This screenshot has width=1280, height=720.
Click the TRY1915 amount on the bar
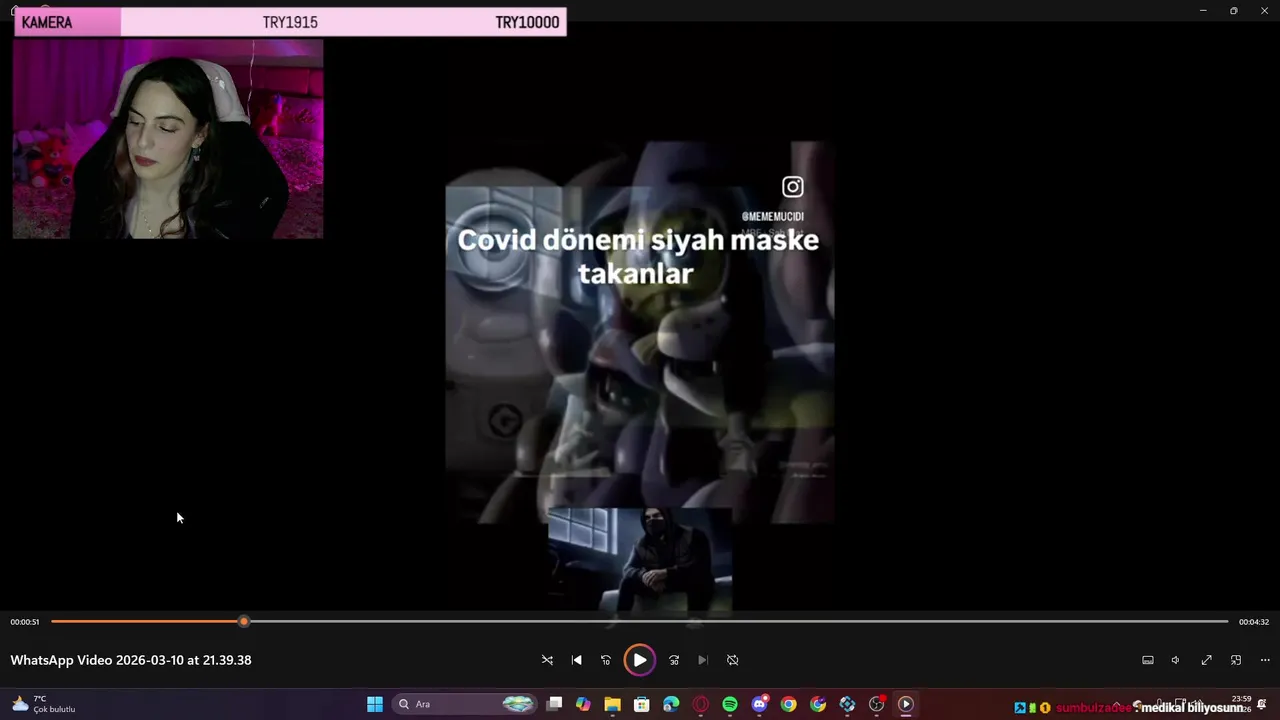click(x=290, y=22)
